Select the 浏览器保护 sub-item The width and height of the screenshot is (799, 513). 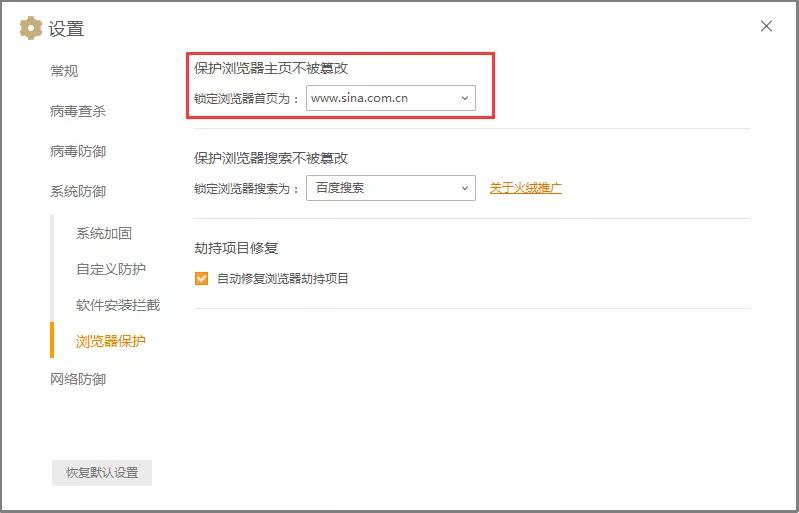(x=111, y=341)
